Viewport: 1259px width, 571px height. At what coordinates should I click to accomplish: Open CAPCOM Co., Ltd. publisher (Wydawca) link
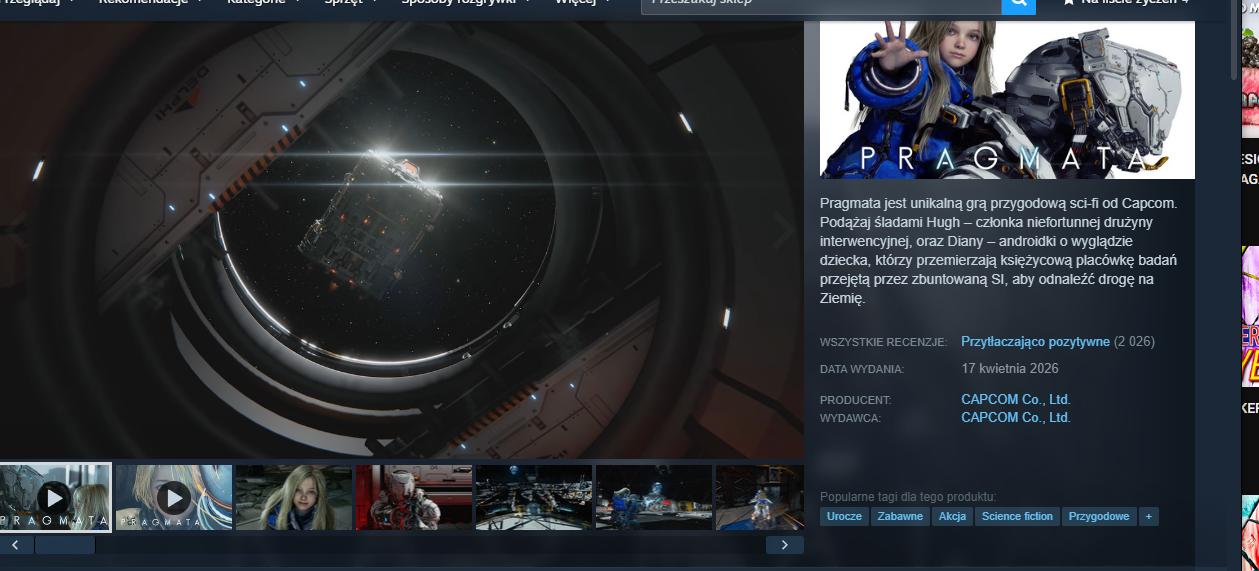[1016, 418]
